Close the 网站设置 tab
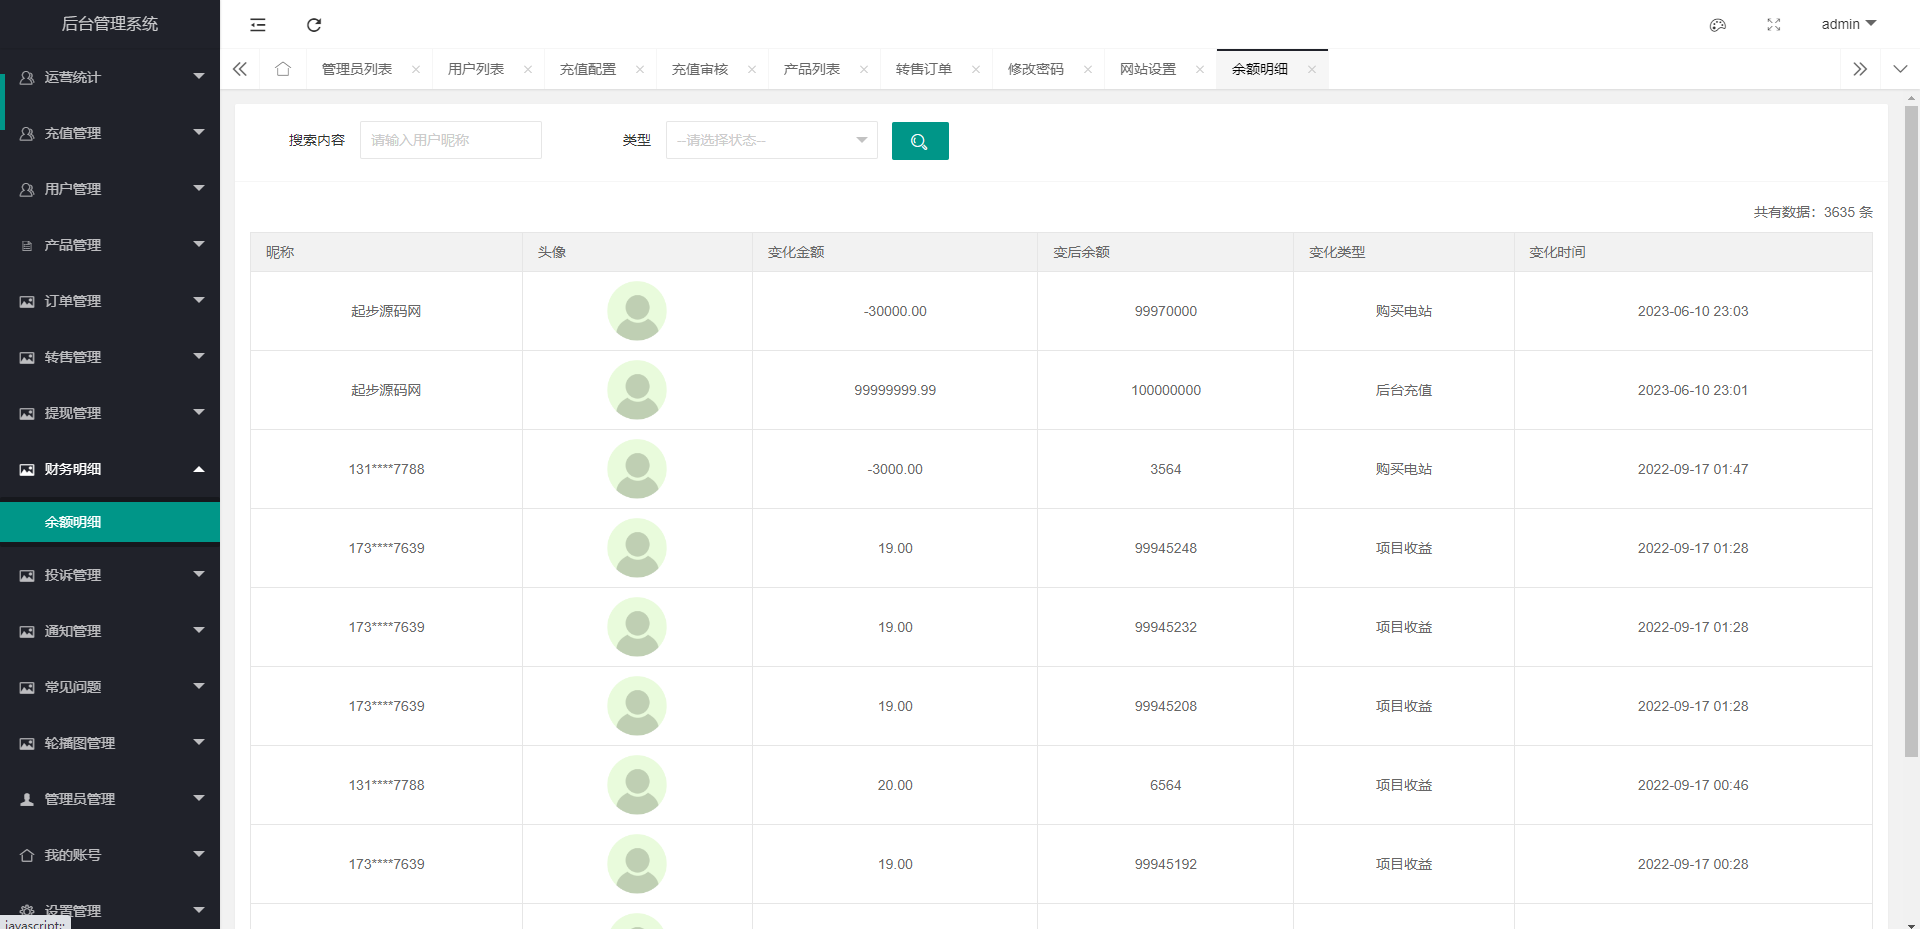 (1199, 70)
